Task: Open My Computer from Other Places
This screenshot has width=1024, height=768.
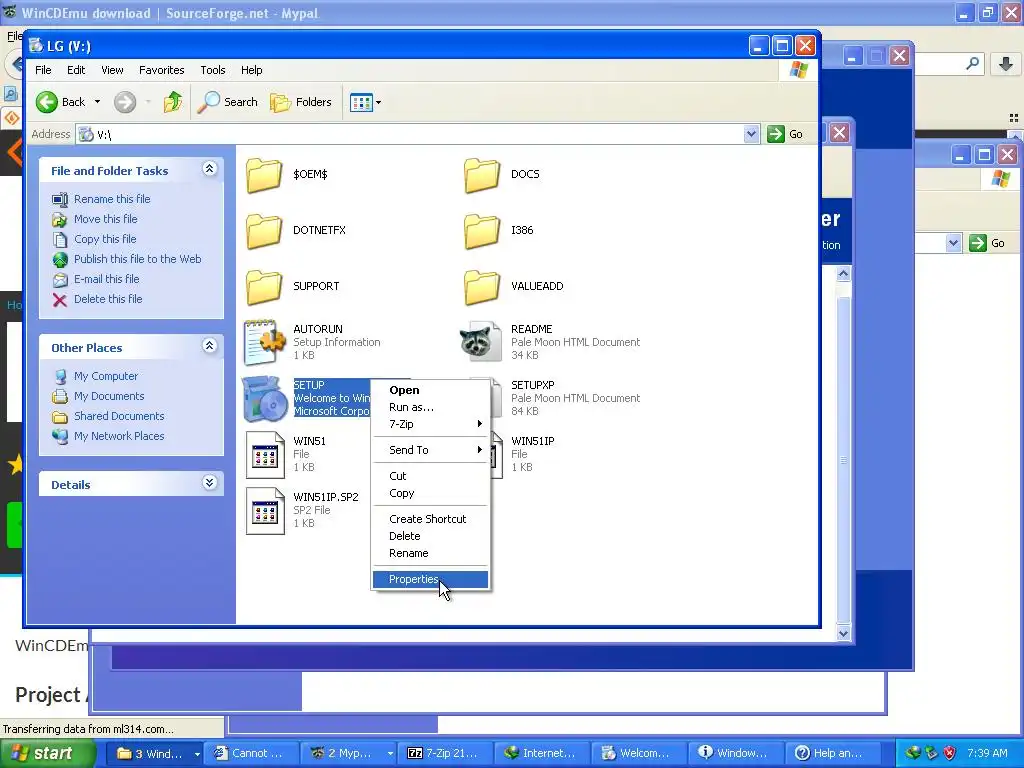Action: pos(106,376)
